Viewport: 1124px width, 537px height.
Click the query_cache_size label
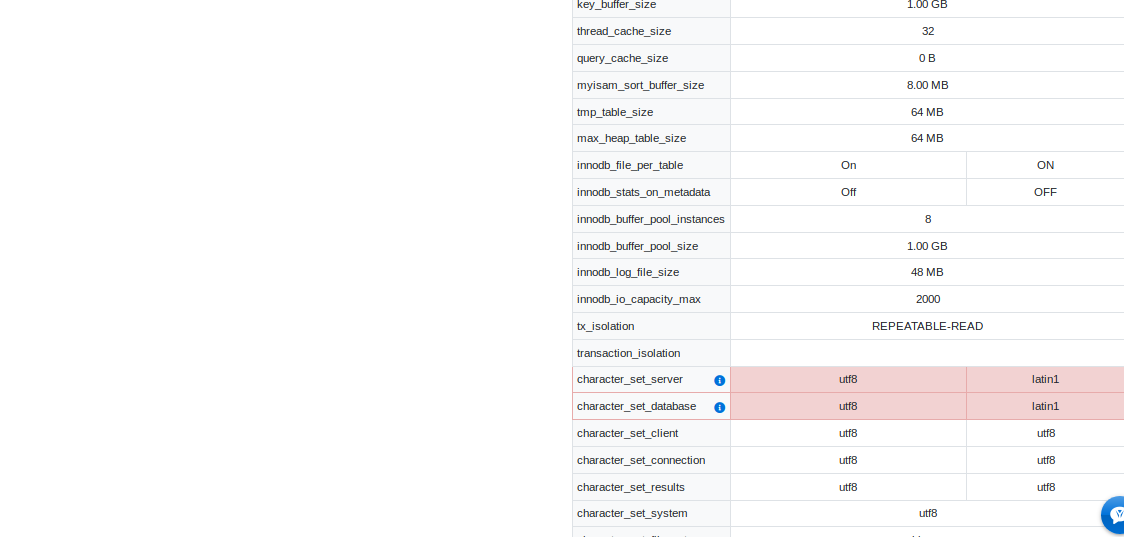[x=622, y=58]
